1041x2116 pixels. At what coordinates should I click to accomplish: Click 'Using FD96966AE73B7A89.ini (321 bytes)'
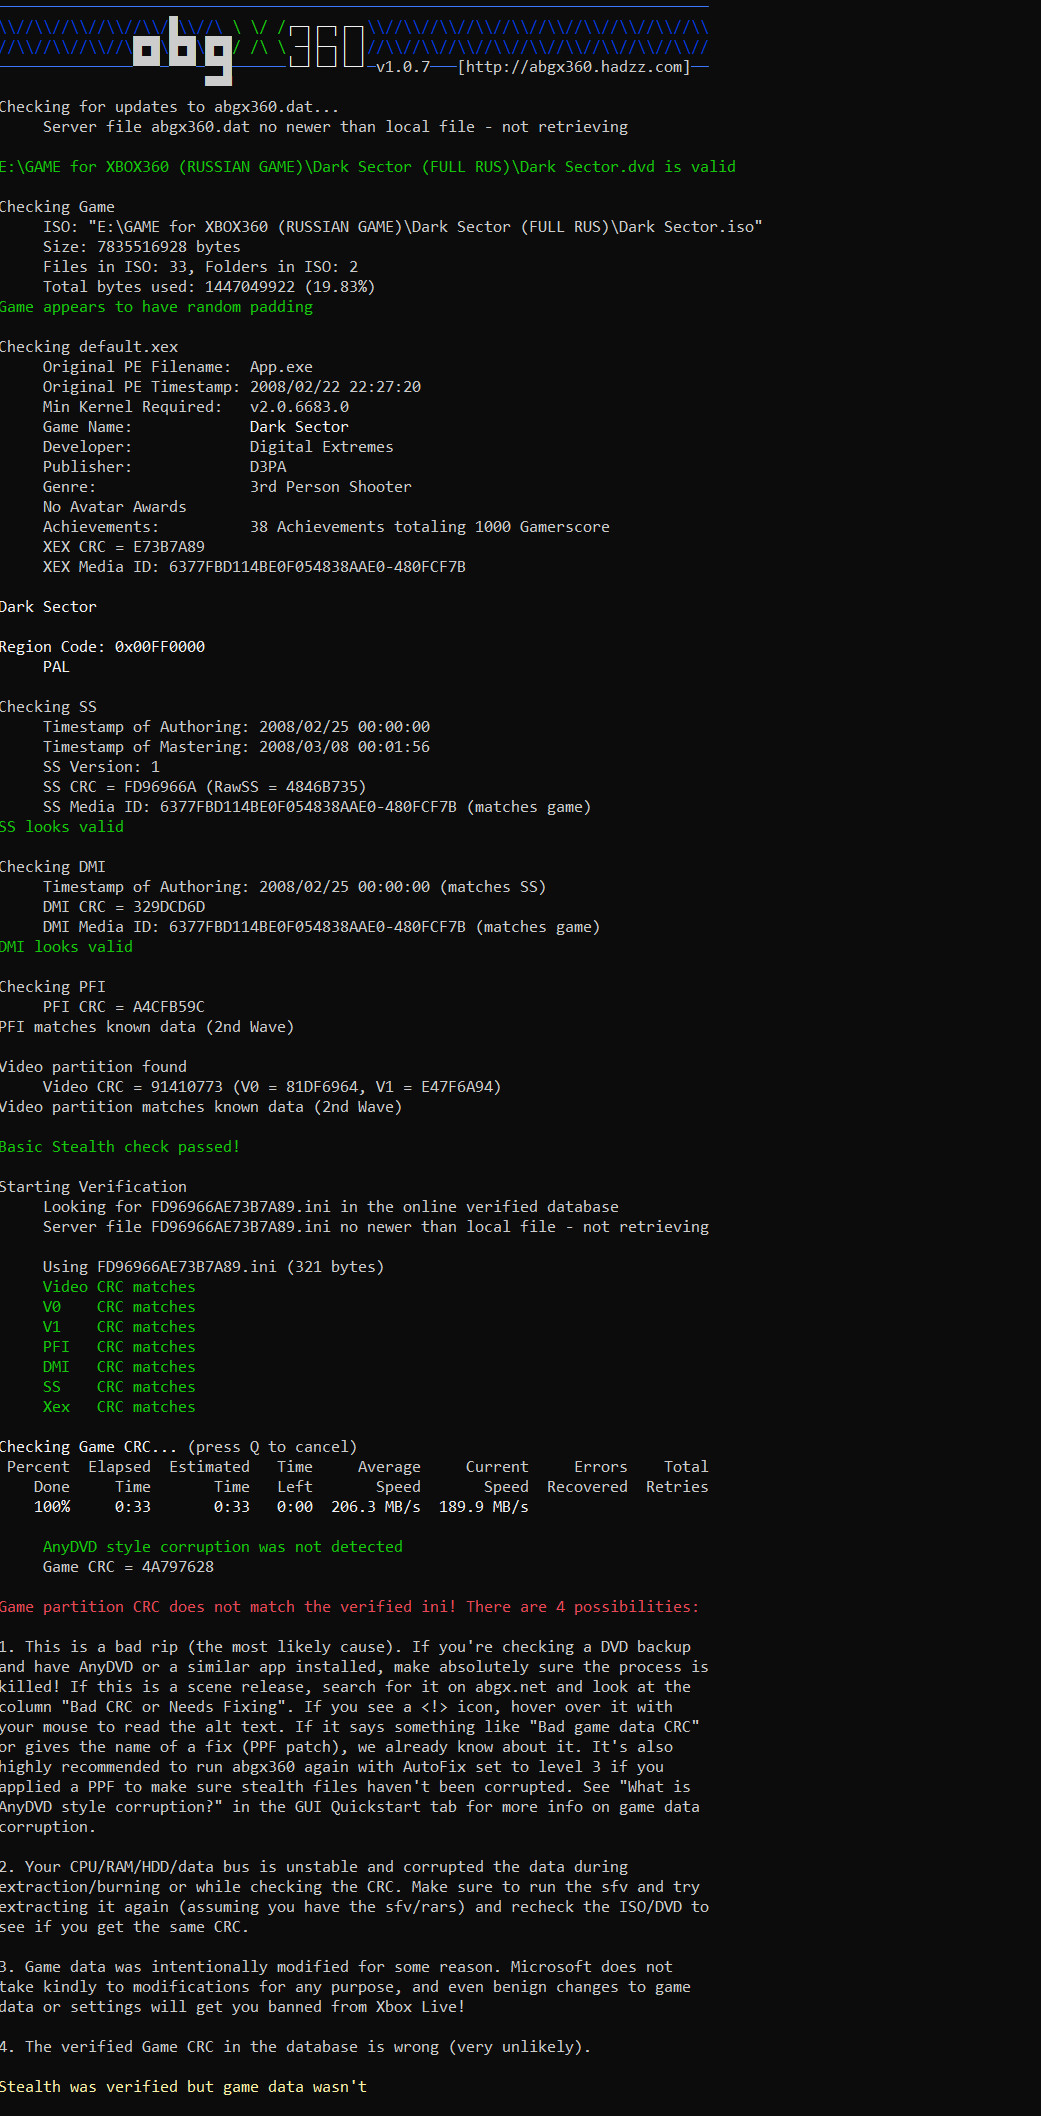pos(213,1267)
